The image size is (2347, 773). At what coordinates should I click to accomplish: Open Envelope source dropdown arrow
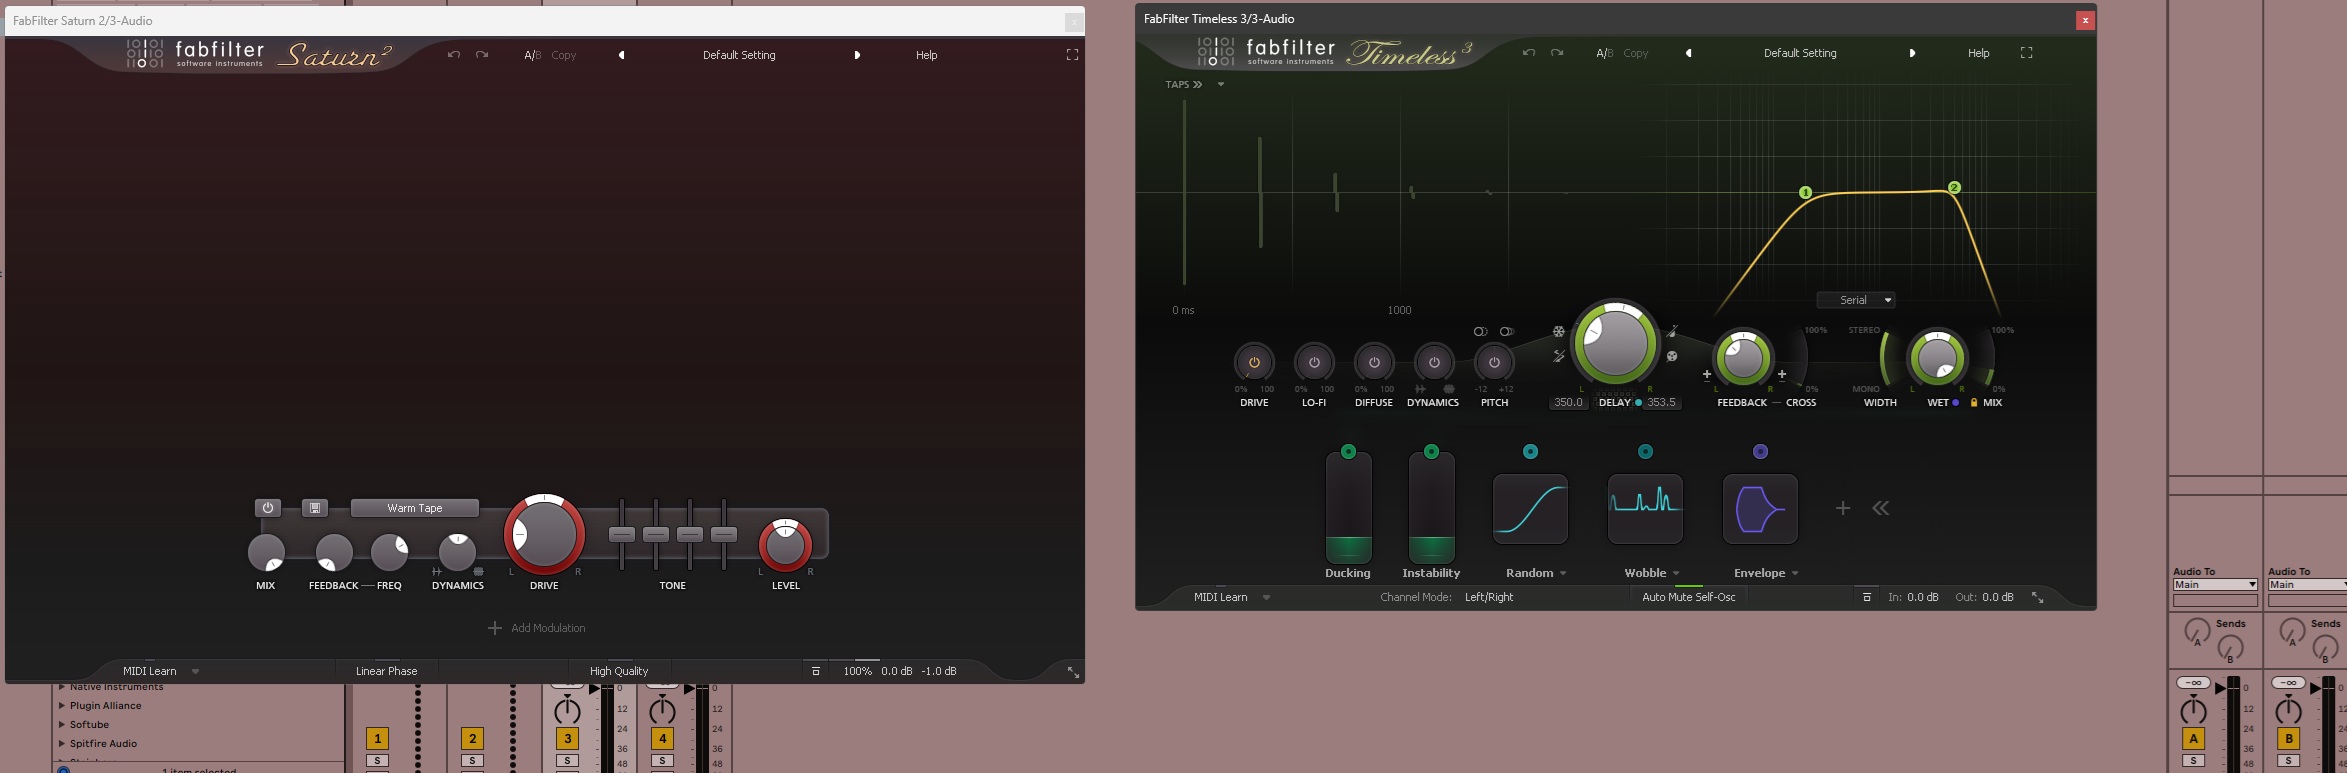coord(1795,574)
